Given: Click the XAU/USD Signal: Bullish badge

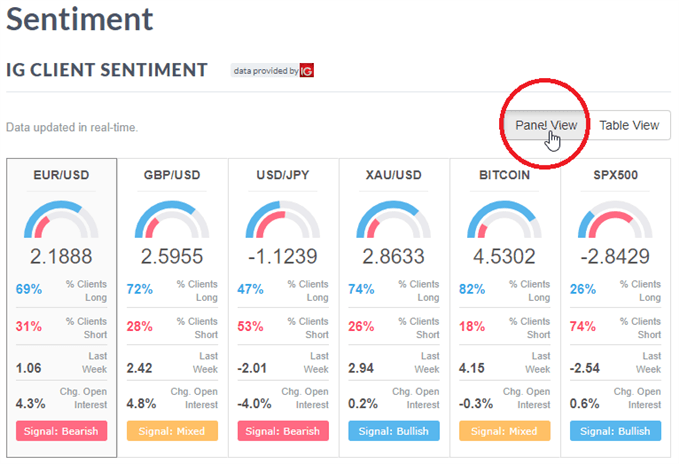Looking at the screenshot, I should (394, 431).
